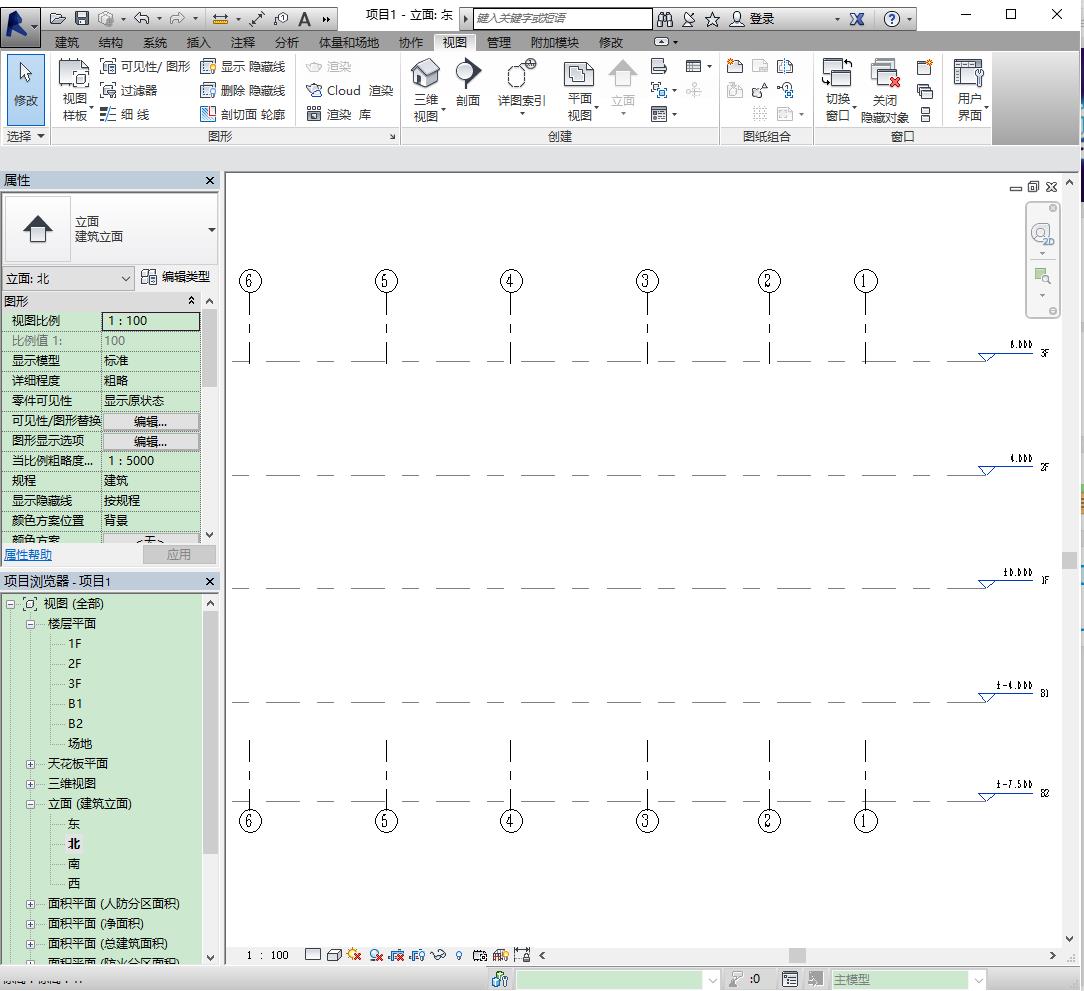Toggle Thin Lines display
Image resolution: width=1084 pixels, height=991 pixels.
pyautogui.click(x=124, y=114)
